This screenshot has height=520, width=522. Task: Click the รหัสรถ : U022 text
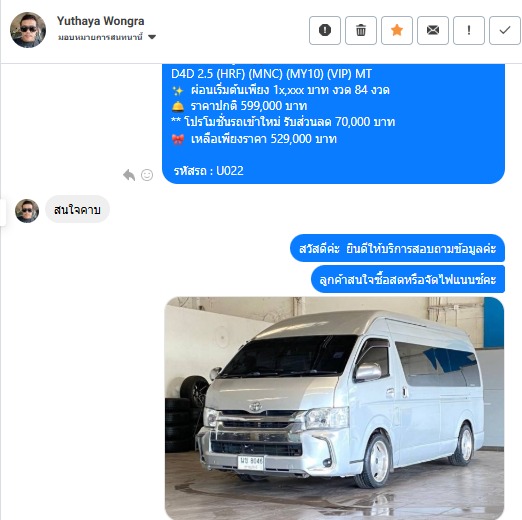click(209, 171)
